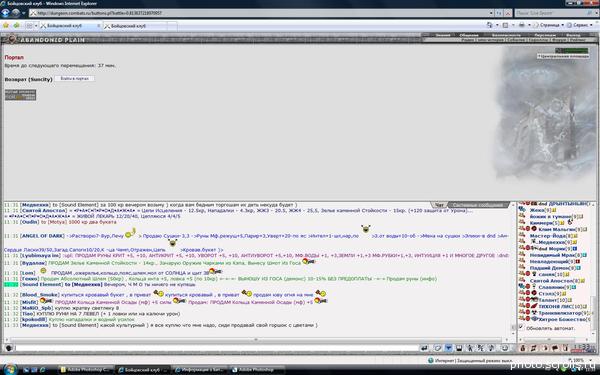Click the address bar URL field
This screenshot has height=375, width=600.
click(260, 13)
